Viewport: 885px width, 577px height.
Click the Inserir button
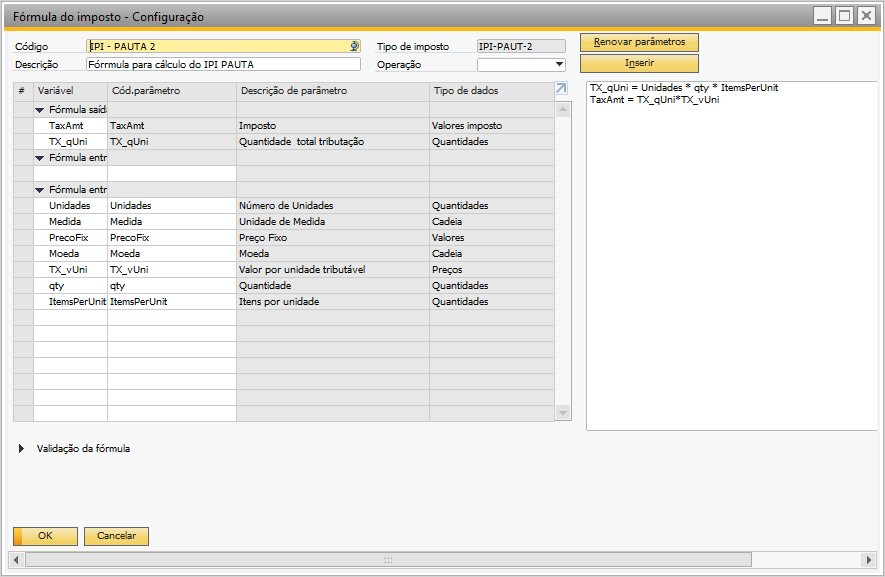(639, 63)
